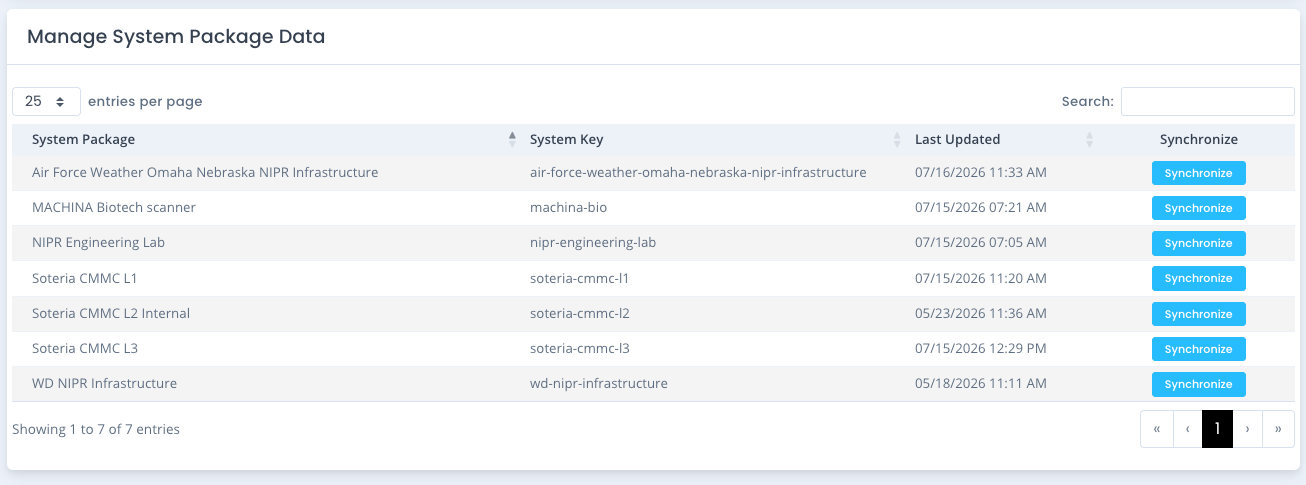This screenshot has height=485, width=1306.
Task: Select NIPR Engineering Lab row name
Action: 98,242
